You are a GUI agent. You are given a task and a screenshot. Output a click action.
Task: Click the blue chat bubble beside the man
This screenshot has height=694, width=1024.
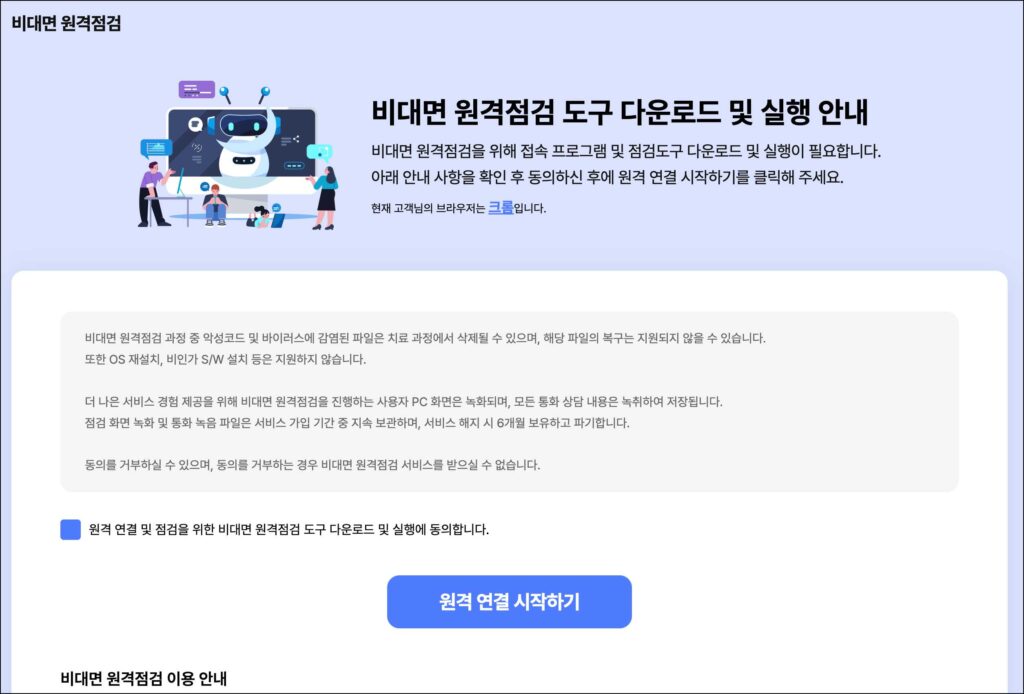156,148
